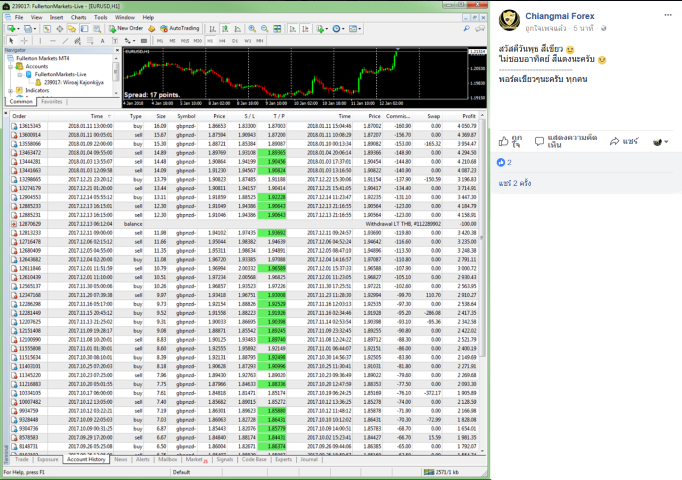This screenshot has height=480, width=682.
Task: Open the Chiangmai Forex page link
Action: tap(559, 16)
